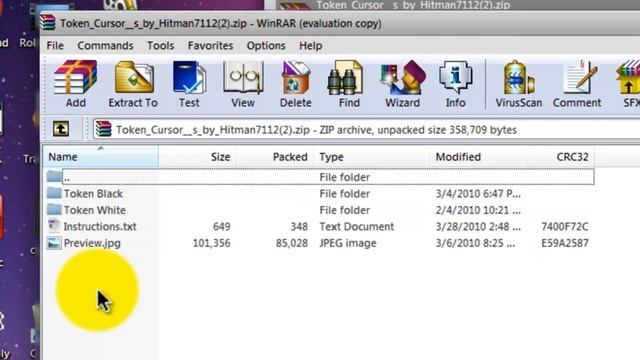The width and height of the screenshot is (640, 360).
Task: Click the size value 649
Action: click(222, 227)
